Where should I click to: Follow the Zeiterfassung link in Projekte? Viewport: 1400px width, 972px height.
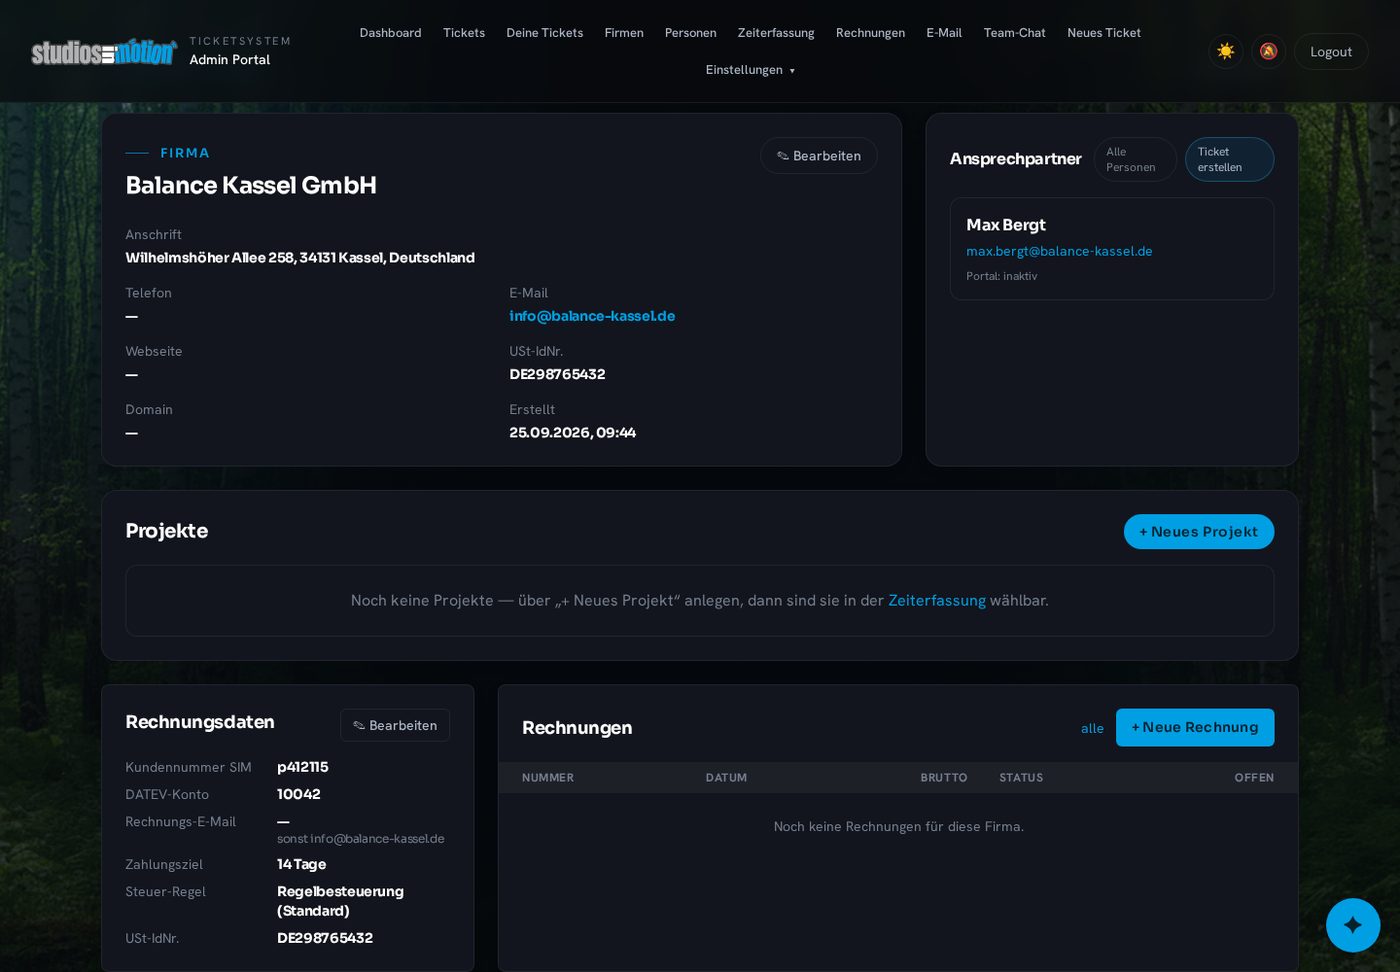(937, 600)
